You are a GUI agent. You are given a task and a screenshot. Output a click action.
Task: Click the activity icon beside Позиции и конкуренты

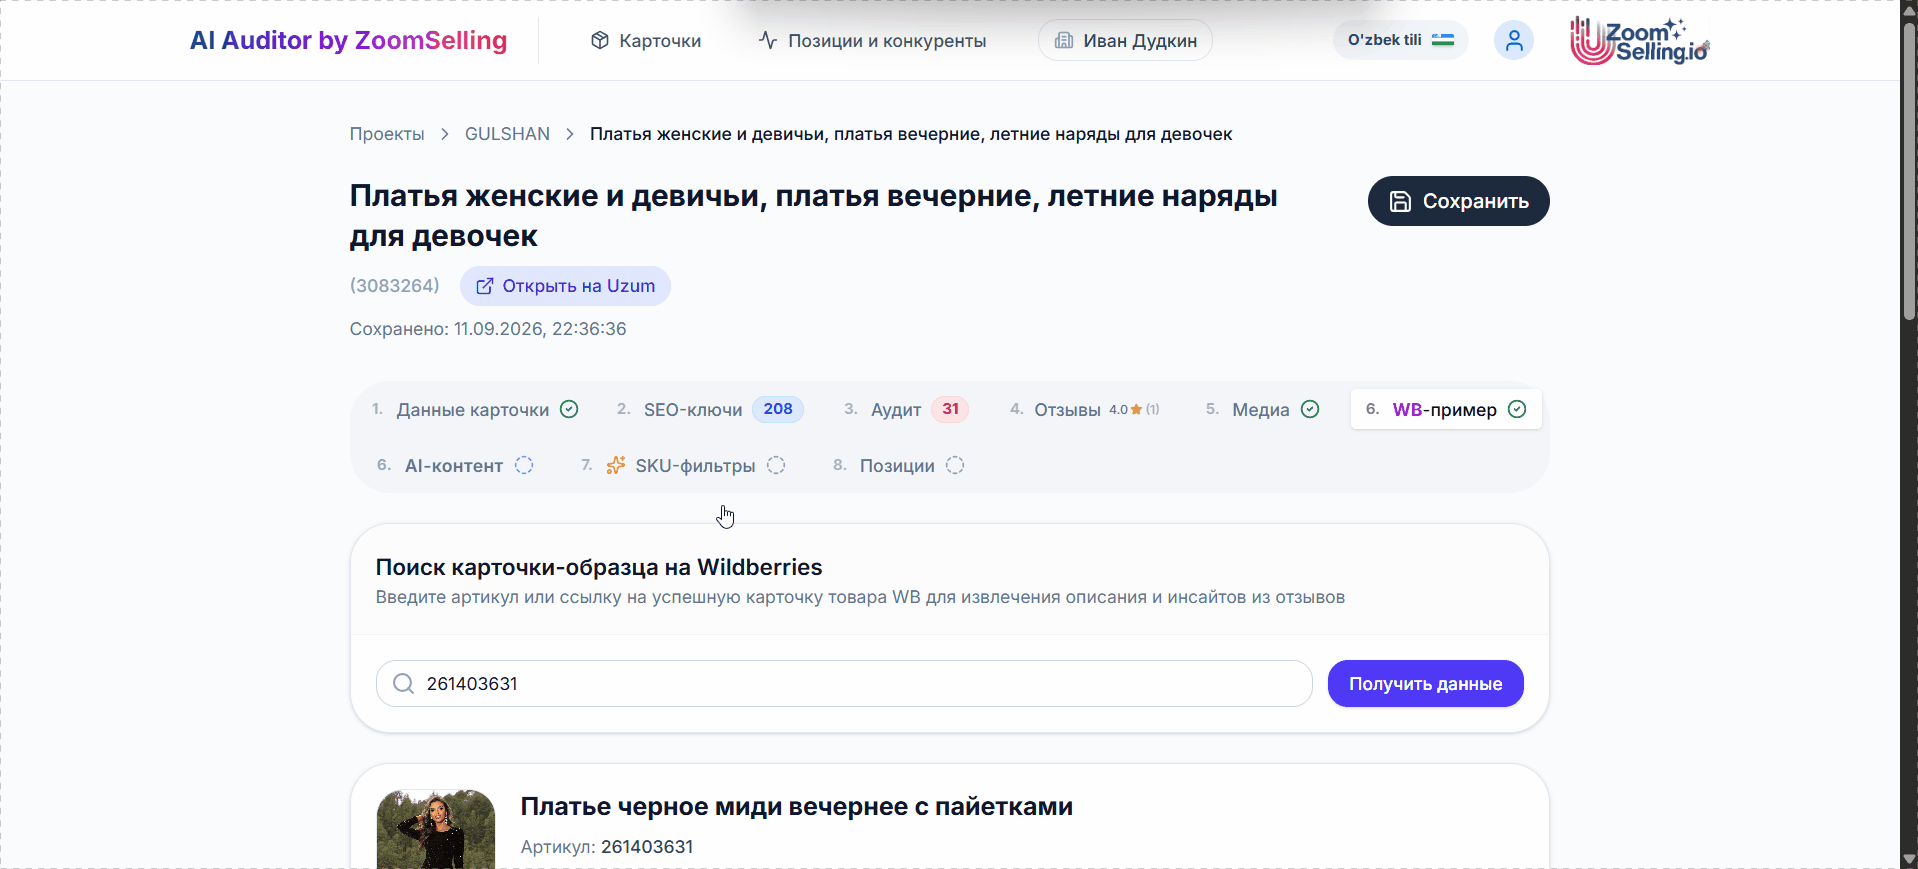768,40
